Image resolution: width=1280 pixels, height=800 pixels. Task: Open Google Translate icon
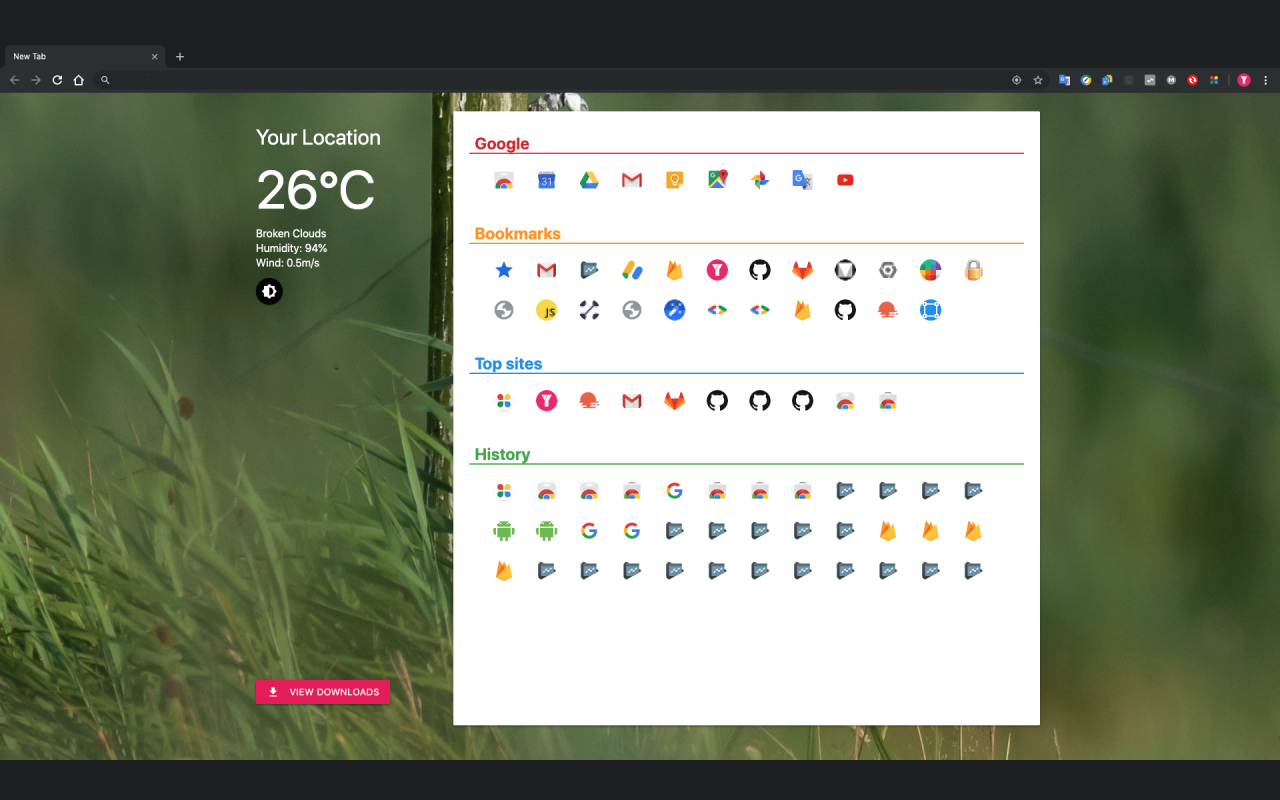(x=802, y=180)
